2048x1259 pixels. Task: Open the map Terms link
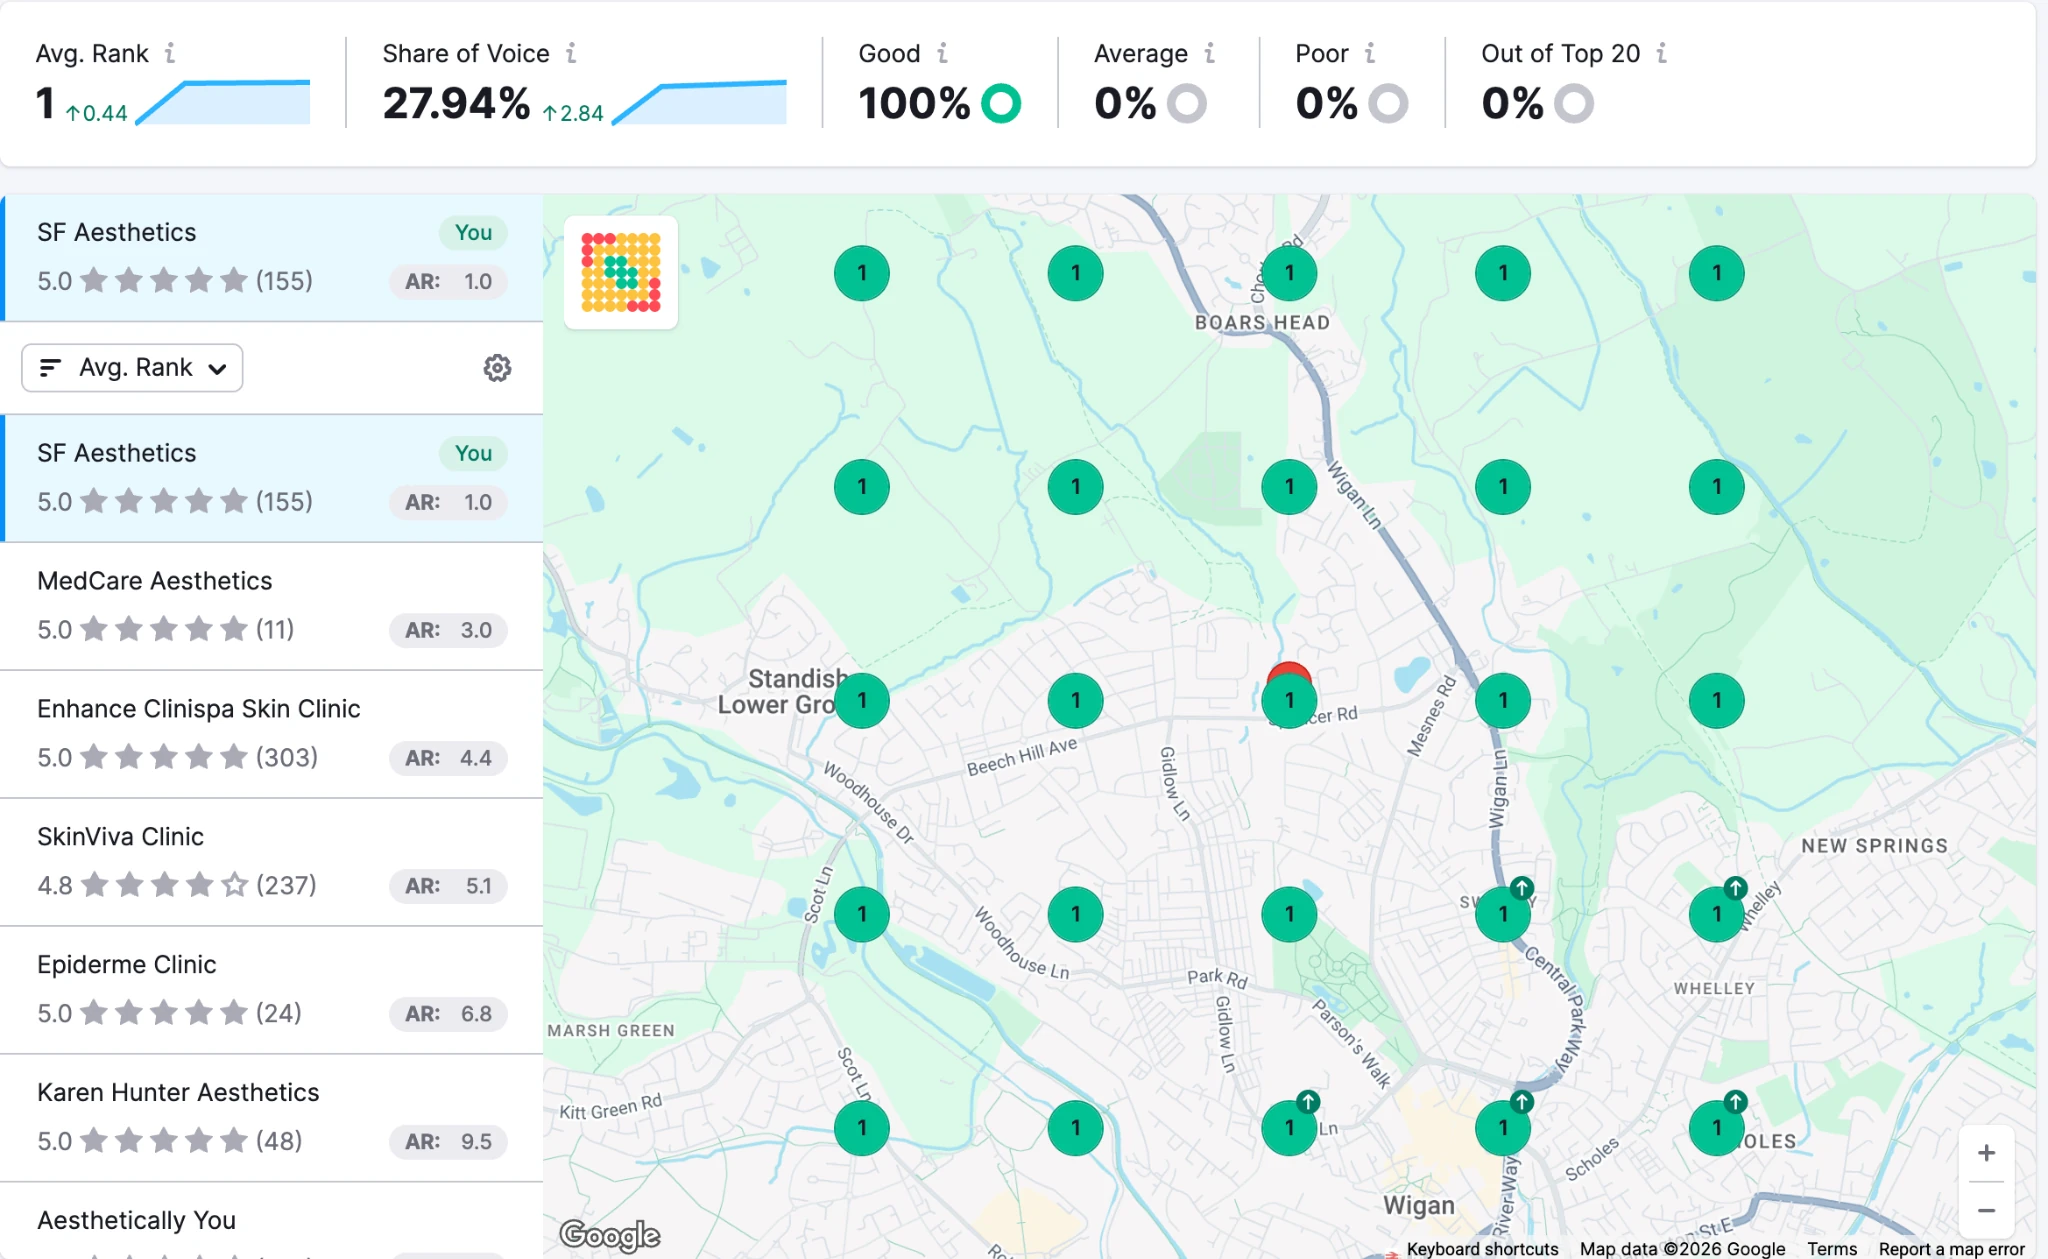click(1831, 1248)
